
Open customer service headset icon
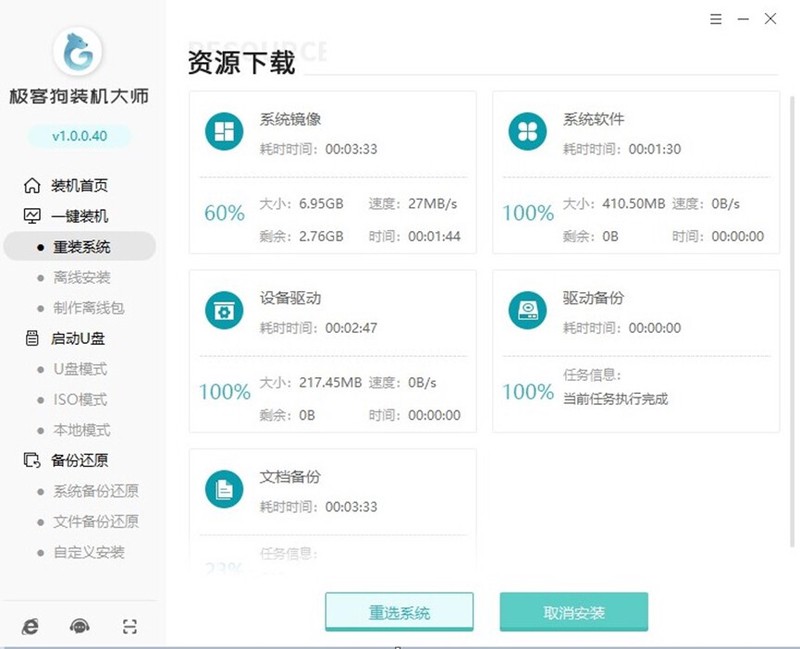(x=80, y=626)
